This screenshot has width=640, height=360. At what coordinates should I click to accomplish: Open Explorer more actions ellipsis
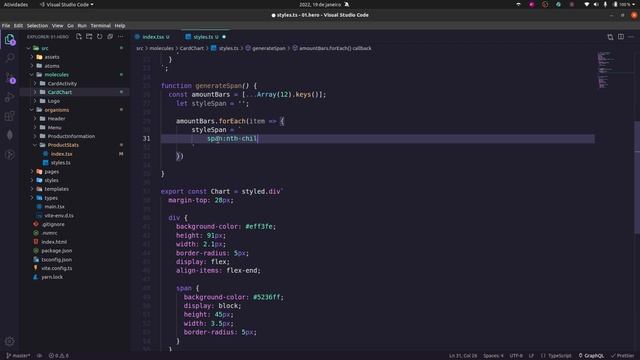click(121, 37)
